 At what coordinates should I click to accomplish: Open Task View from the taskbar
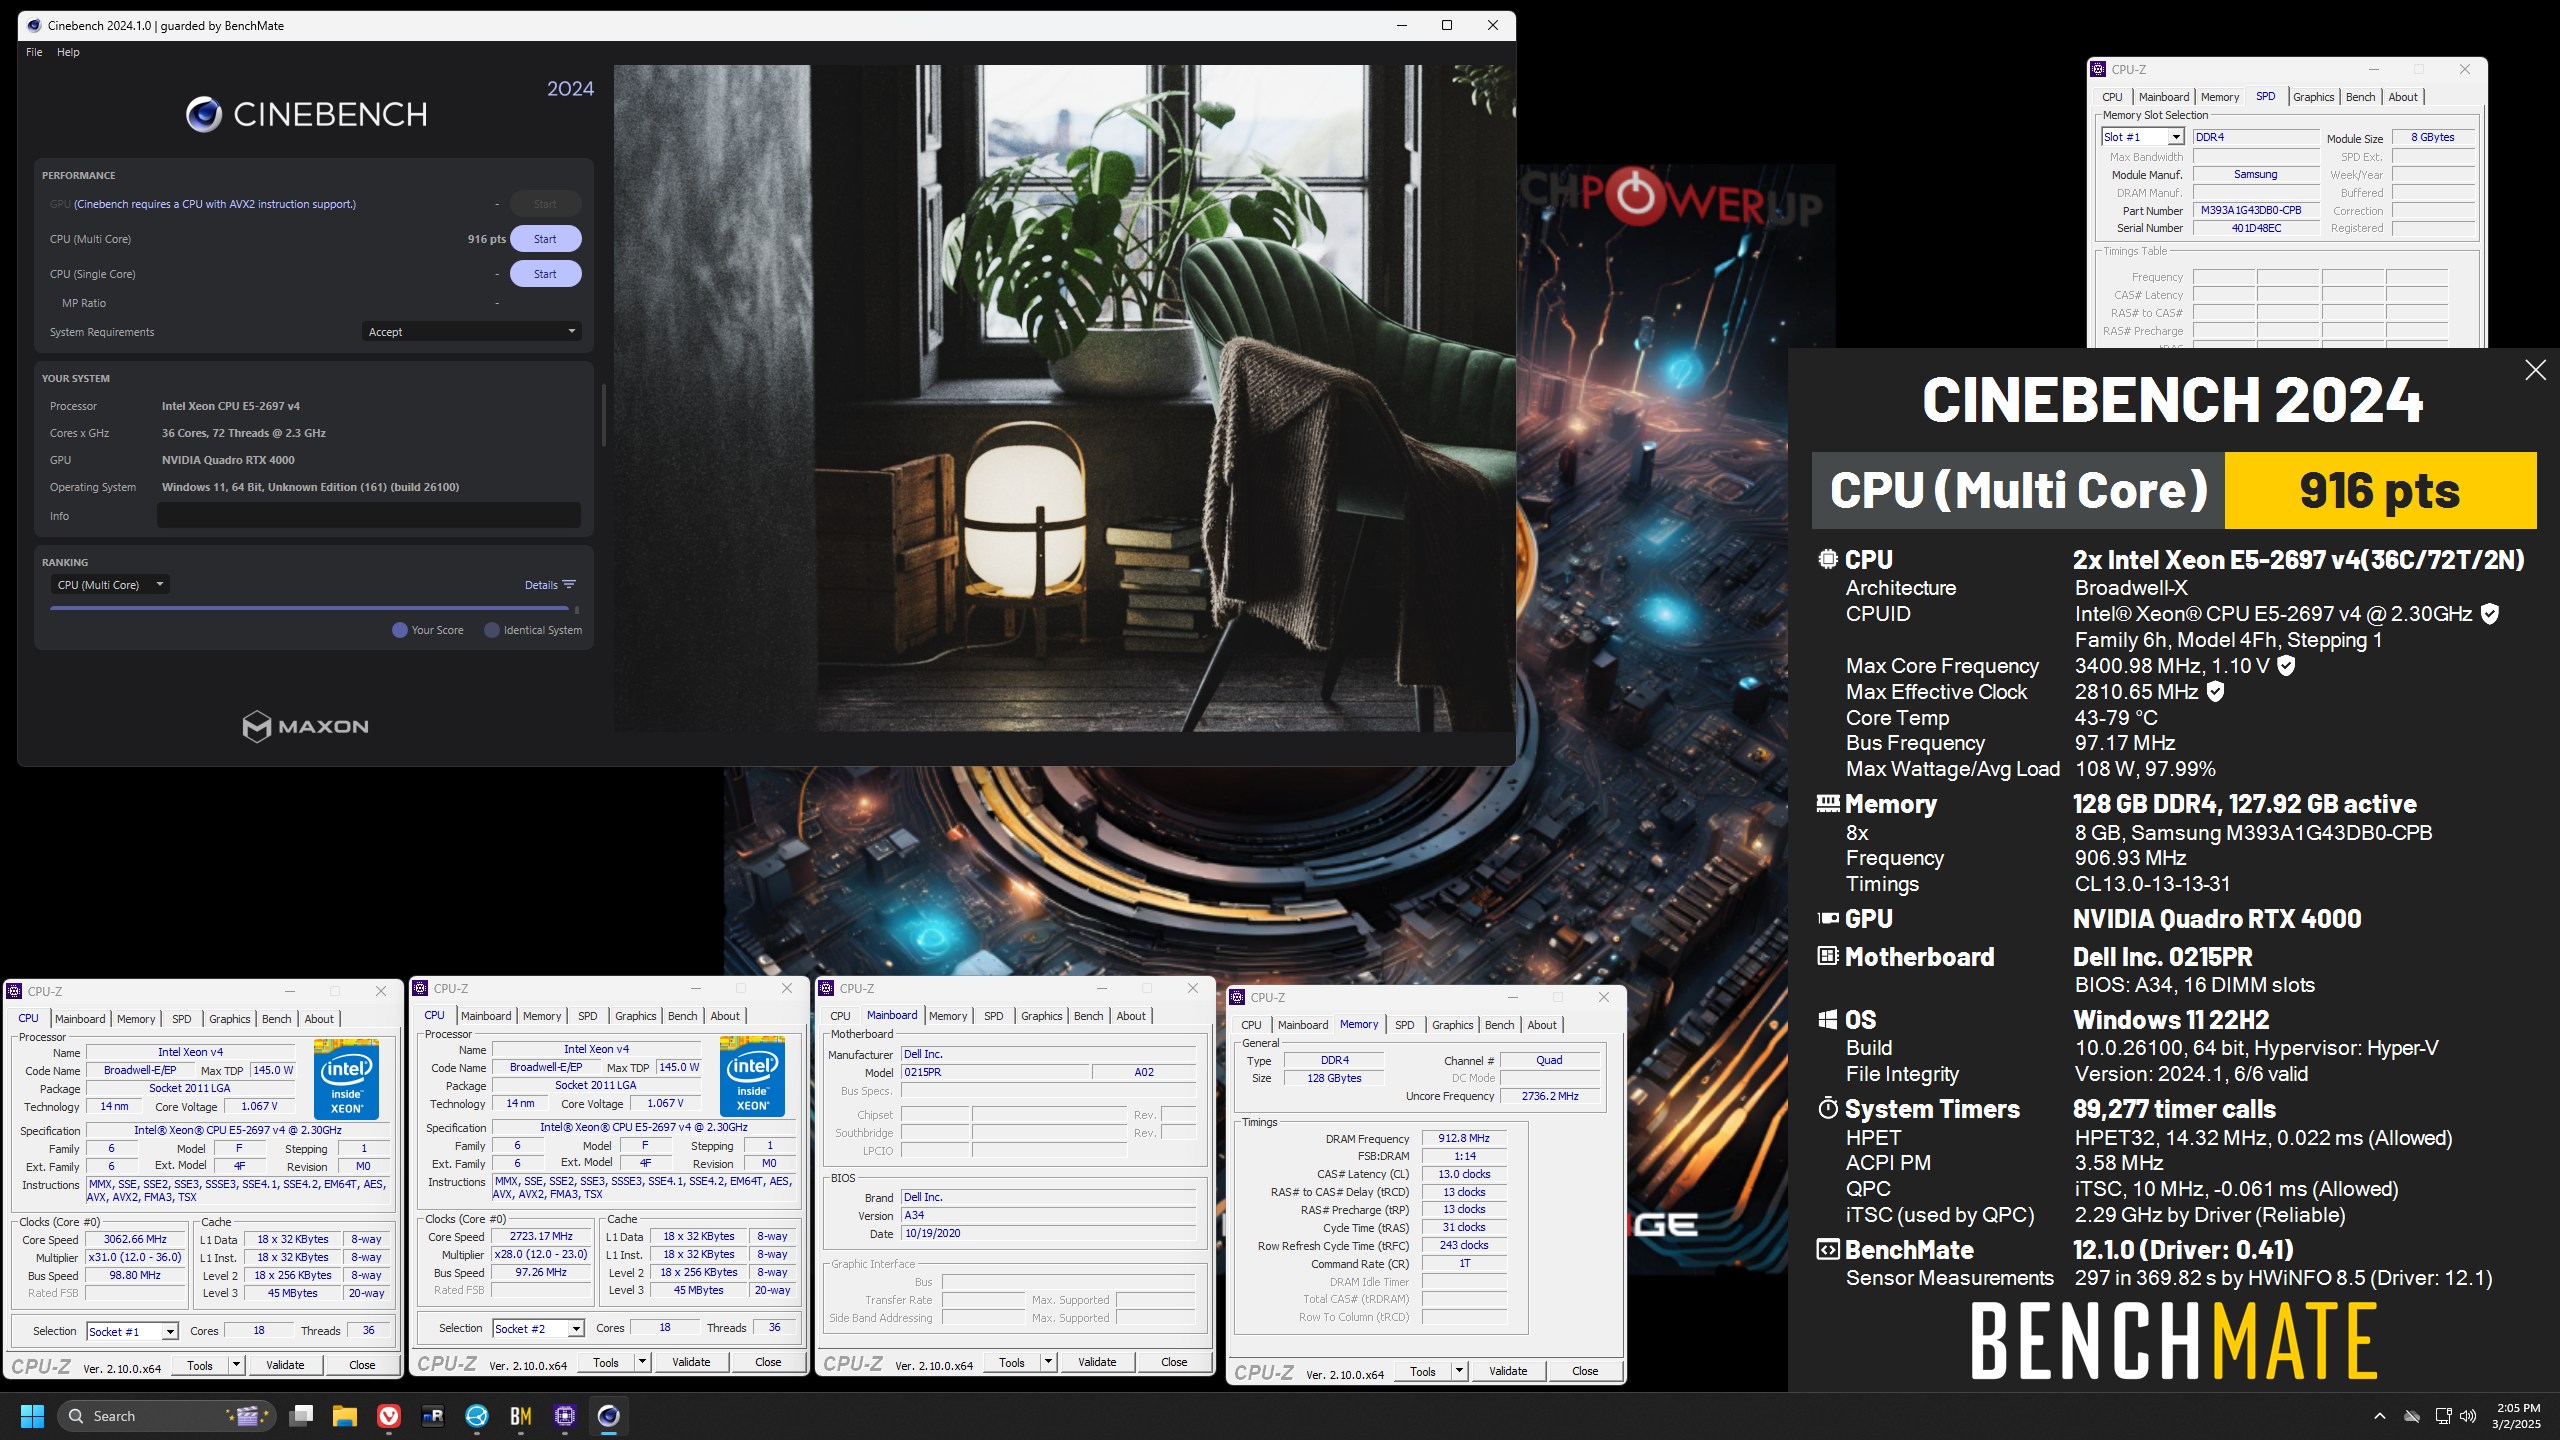tap(301, 1416)
